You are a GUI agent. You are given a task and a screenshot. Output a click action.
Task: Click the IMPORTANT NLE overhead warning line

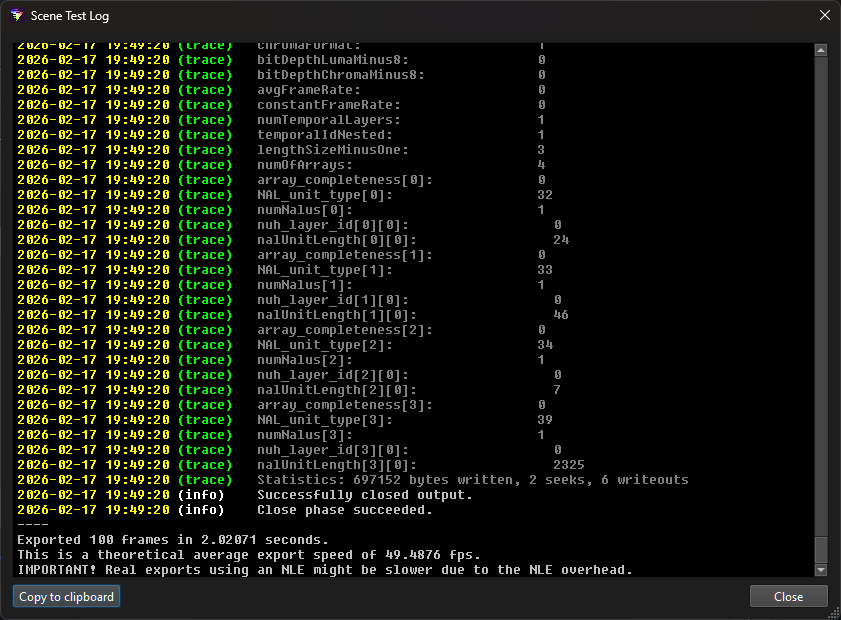tap(324, 570)
